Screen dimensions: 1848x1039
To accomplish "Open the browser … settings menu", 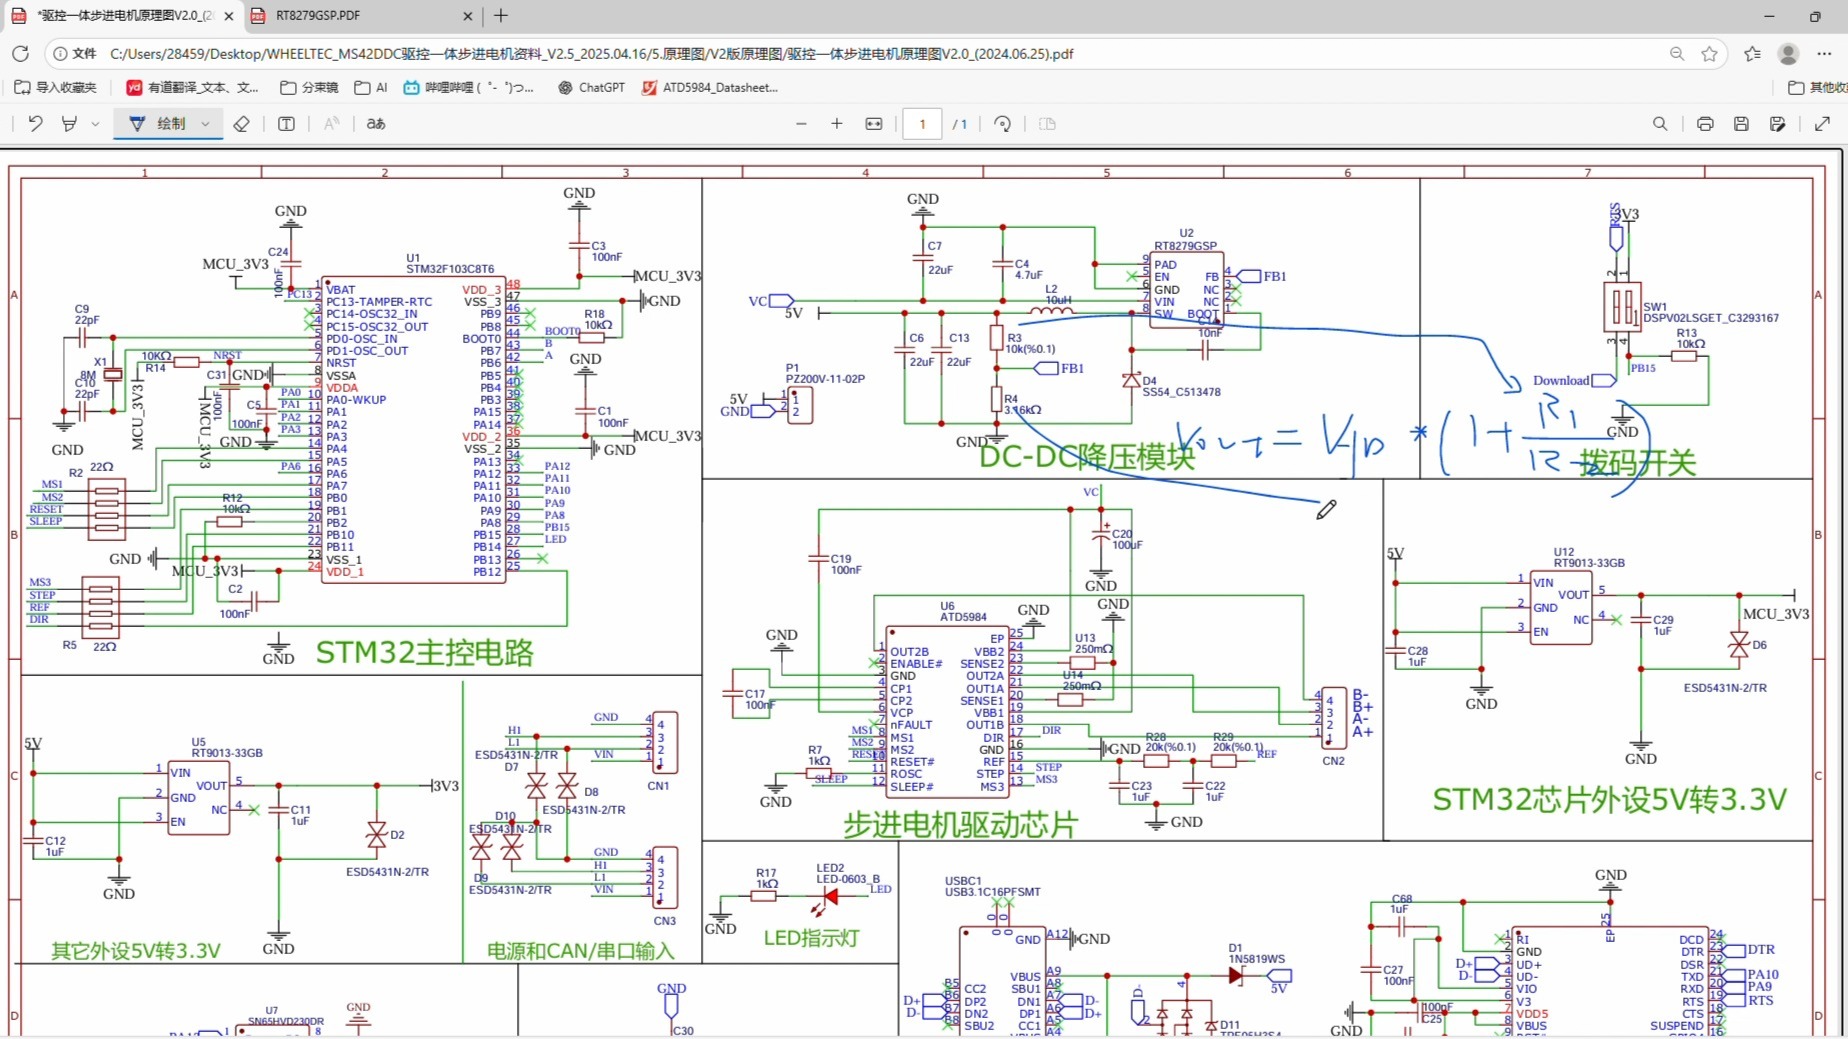I will (1826, 53).
